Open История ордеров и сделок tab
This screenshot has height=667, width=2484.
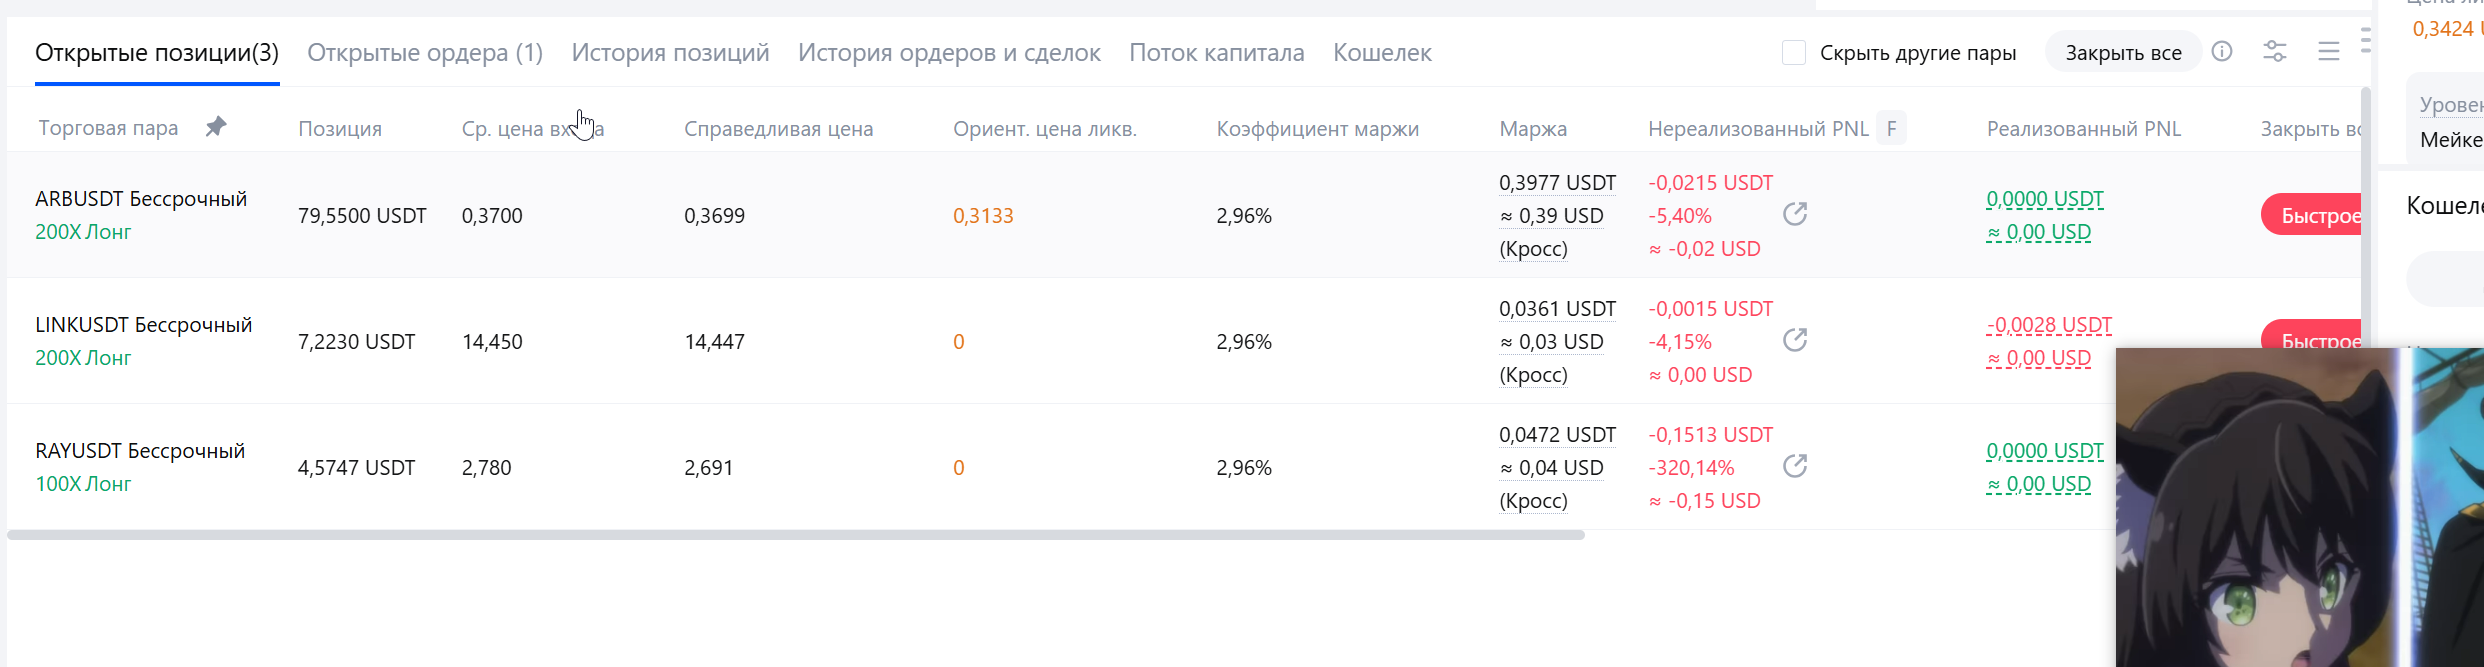[x=949, y=53]
